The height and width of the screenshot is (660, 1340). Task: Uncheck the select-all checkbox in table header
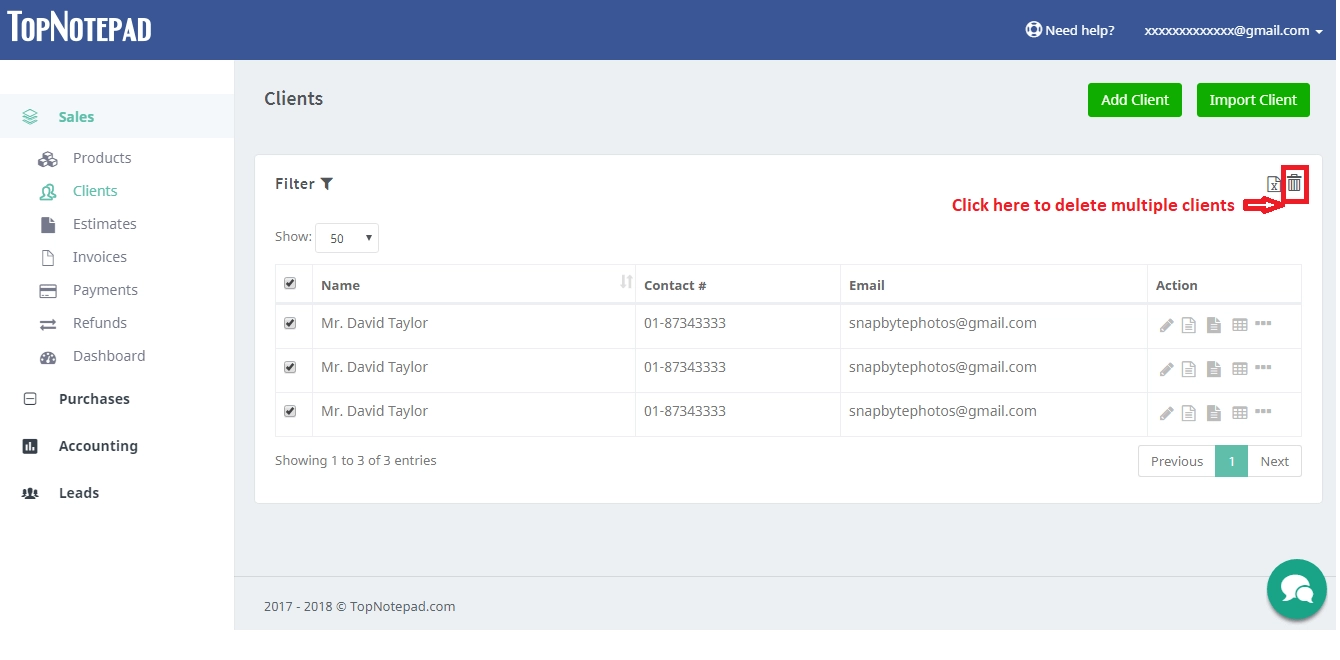(291, 281)
